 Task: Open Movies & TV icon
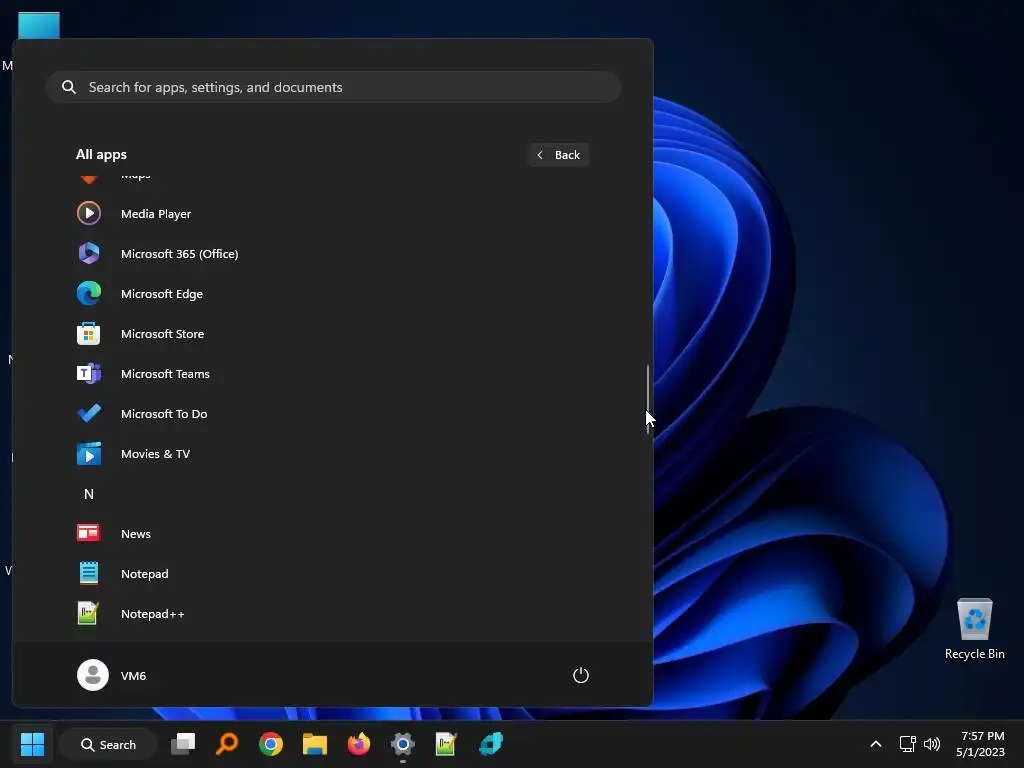[x=89, y=454]
